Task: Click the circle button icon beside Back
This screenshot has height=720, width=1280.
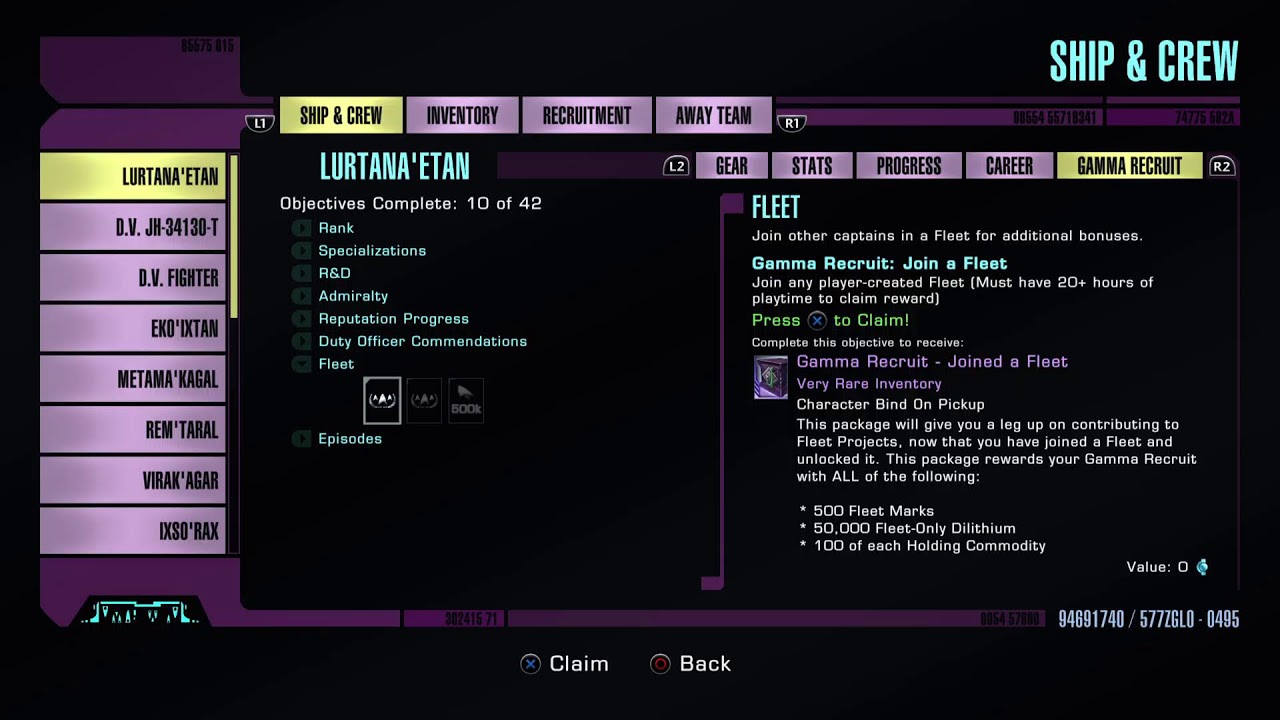Action: point(660,664)
